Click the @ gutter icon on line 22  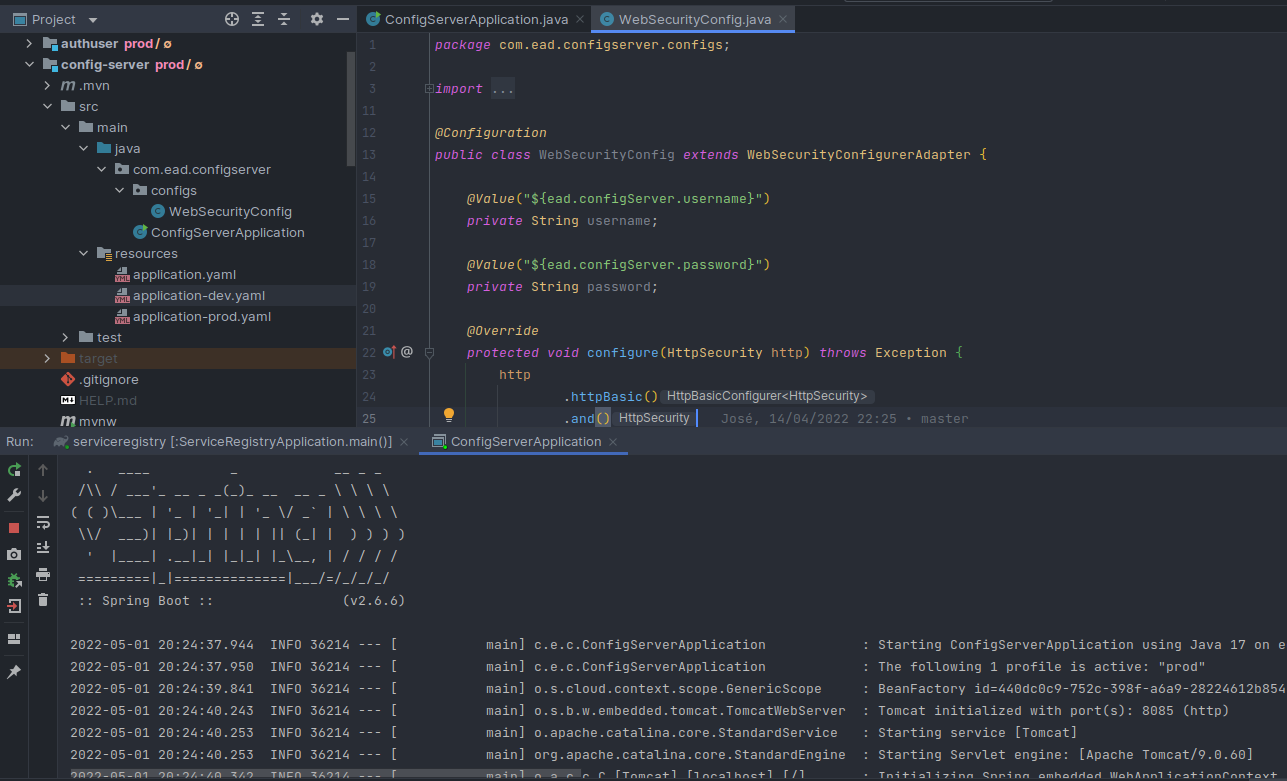pos(407,352)
